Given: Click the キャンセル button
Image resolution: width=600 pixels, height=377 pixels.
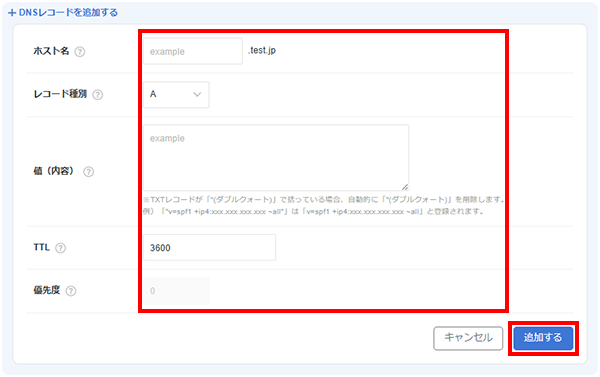Looking at the screenshot, I should click(x=468, y=338).
